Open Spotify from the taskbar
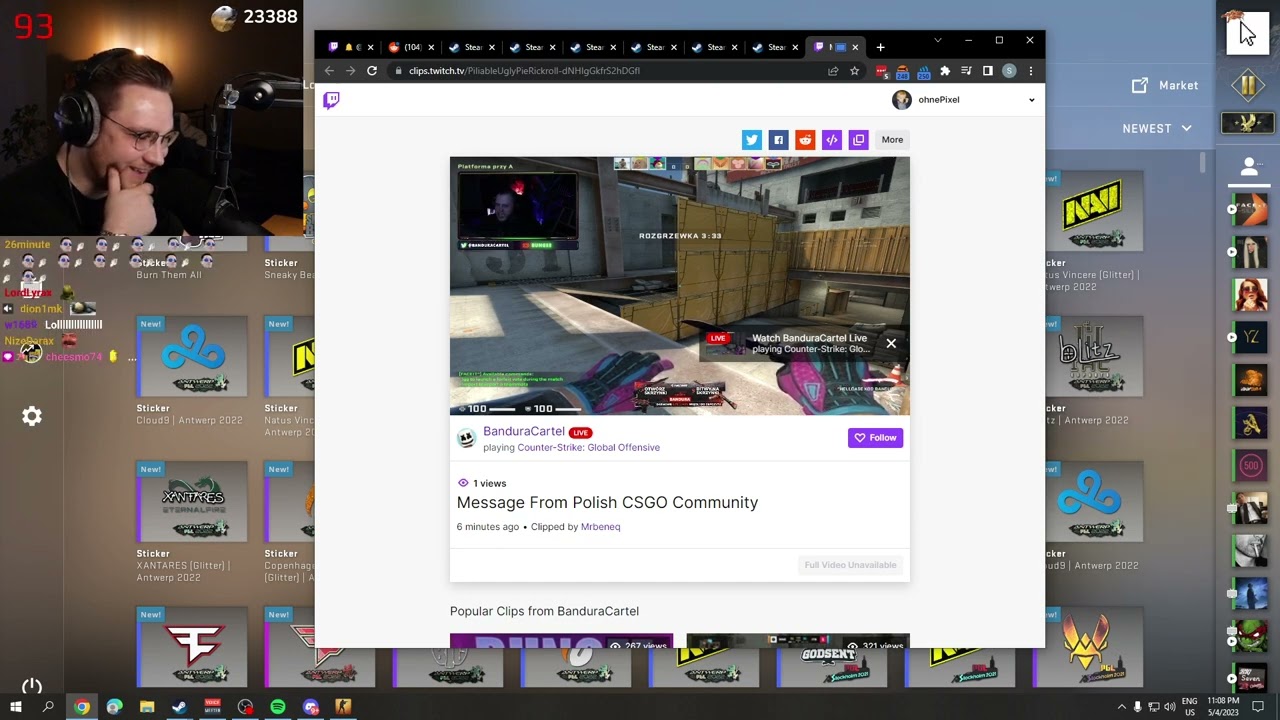The image size is (1280, 720). point(278,707)
